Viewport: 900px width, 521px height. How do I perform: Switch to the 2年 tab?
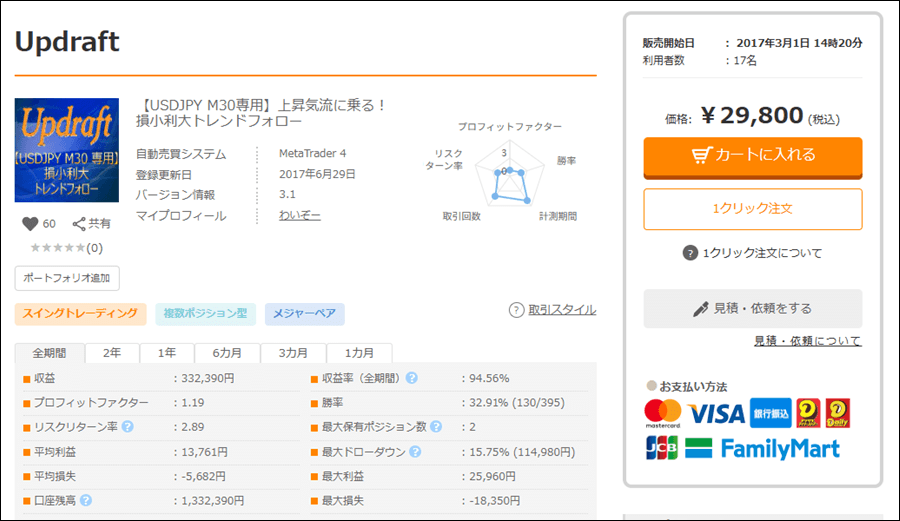click(x=112, y=353)
